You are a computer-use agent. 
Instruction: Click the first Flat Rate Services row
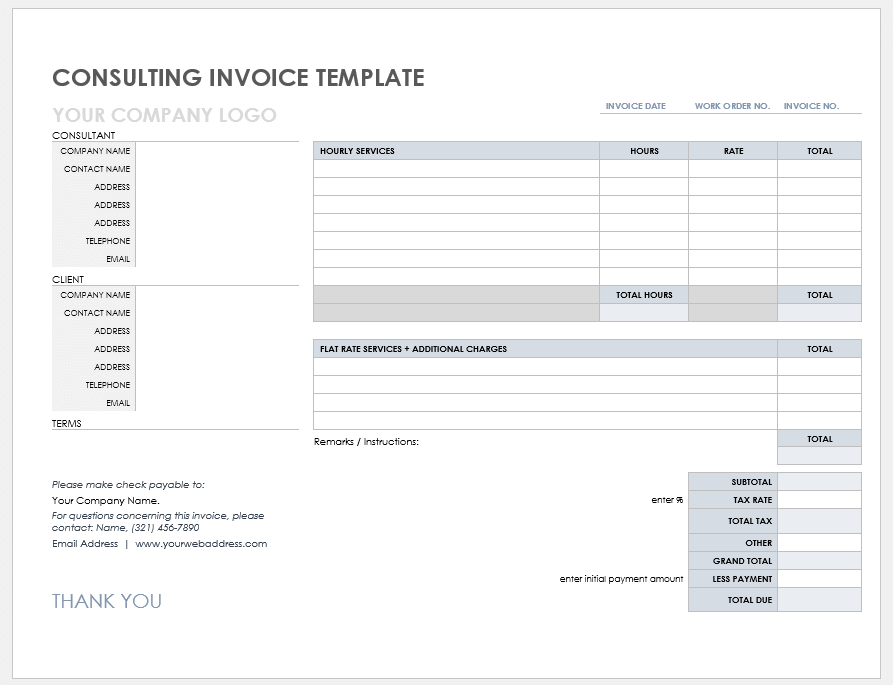click(545, 367)
